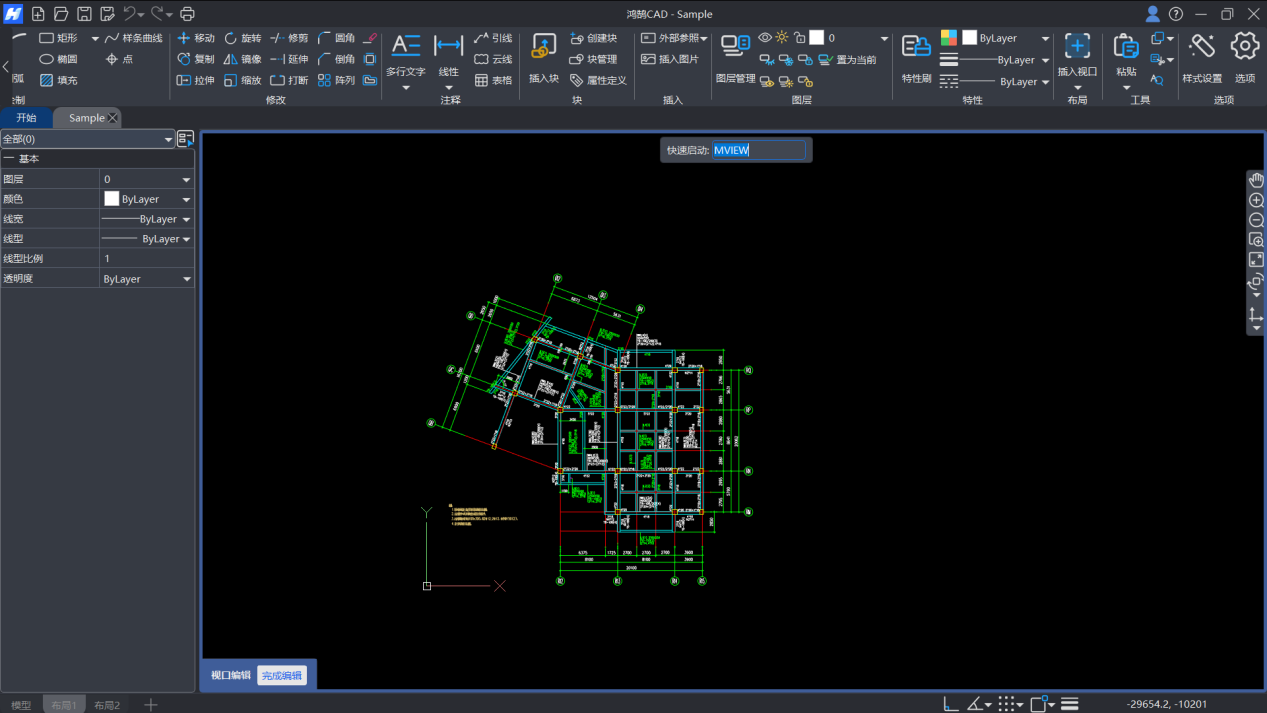
Task: Switch to the 开始 tab
Action: 26,118
